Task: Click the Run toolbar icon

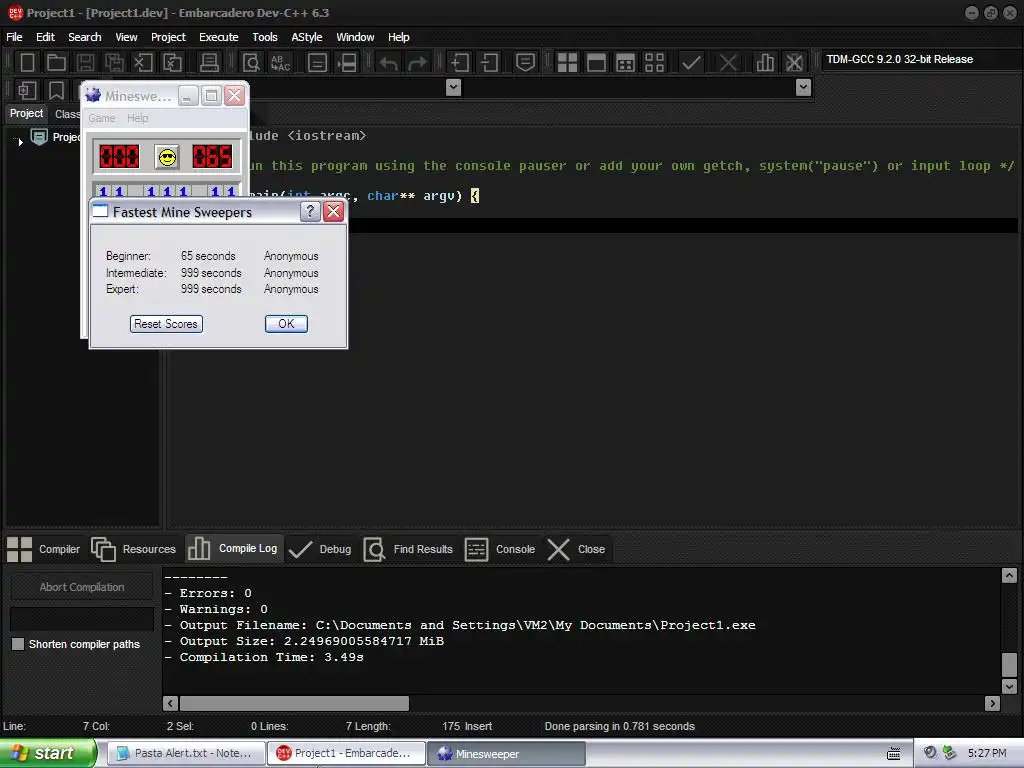Action: pos(596,63)
